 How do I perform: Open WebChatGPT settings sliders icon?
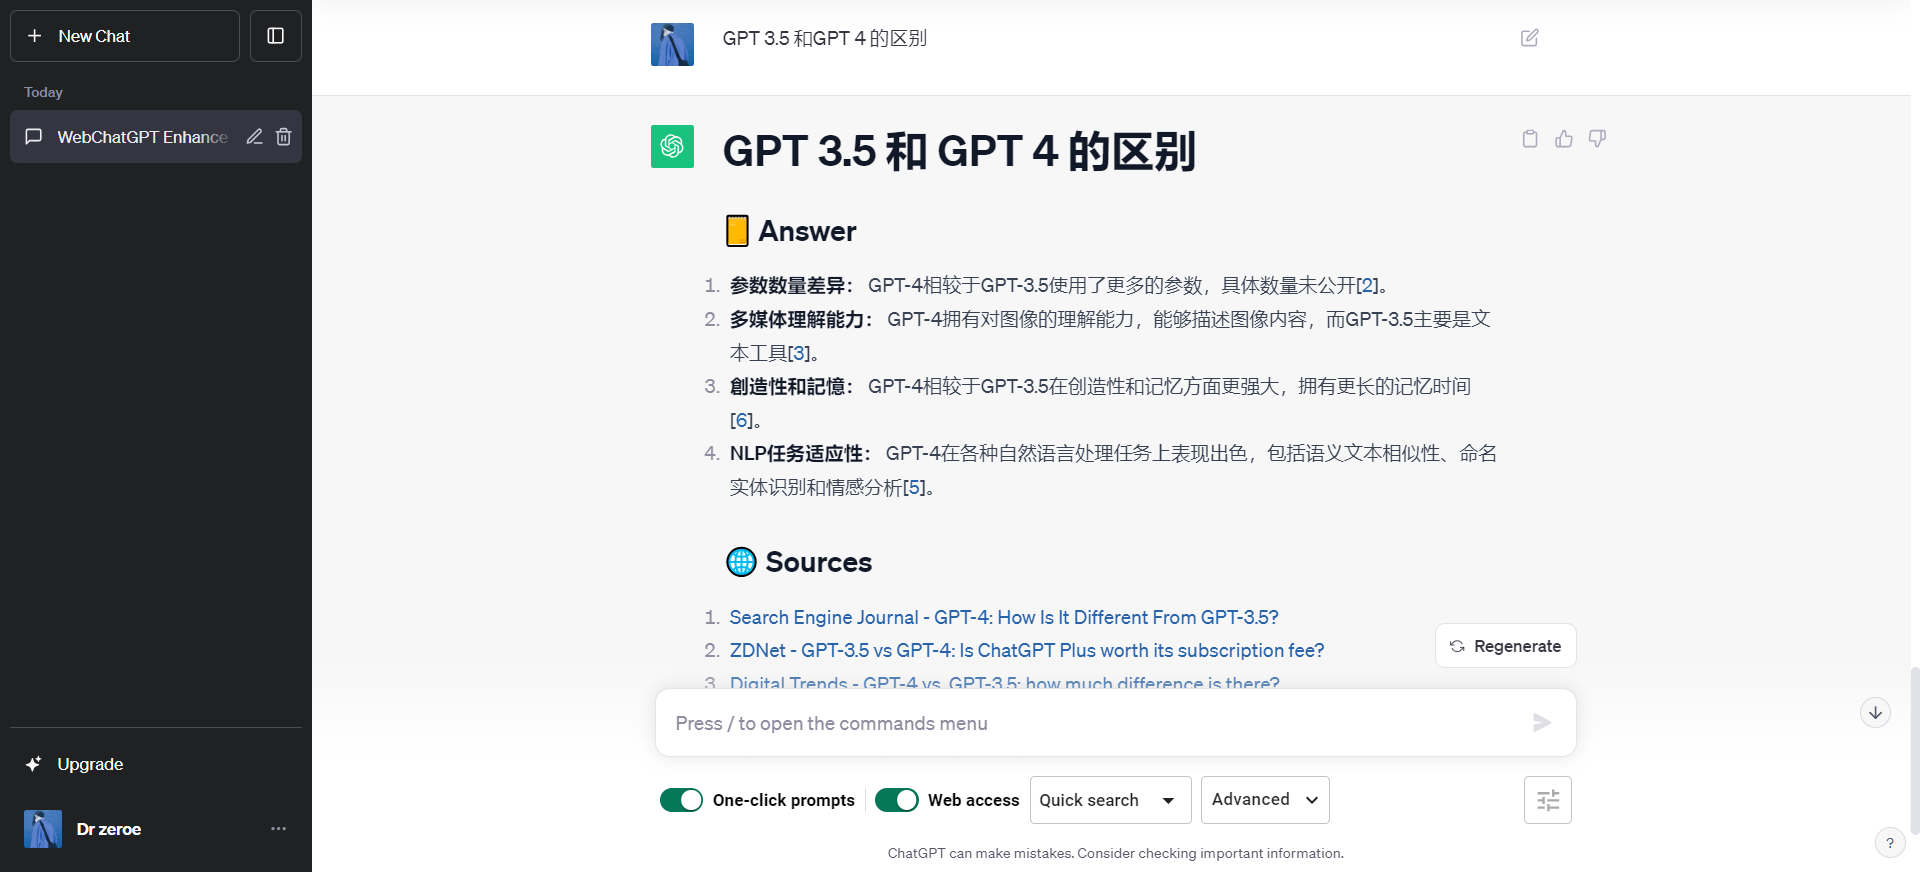(x=1548, y=800)
